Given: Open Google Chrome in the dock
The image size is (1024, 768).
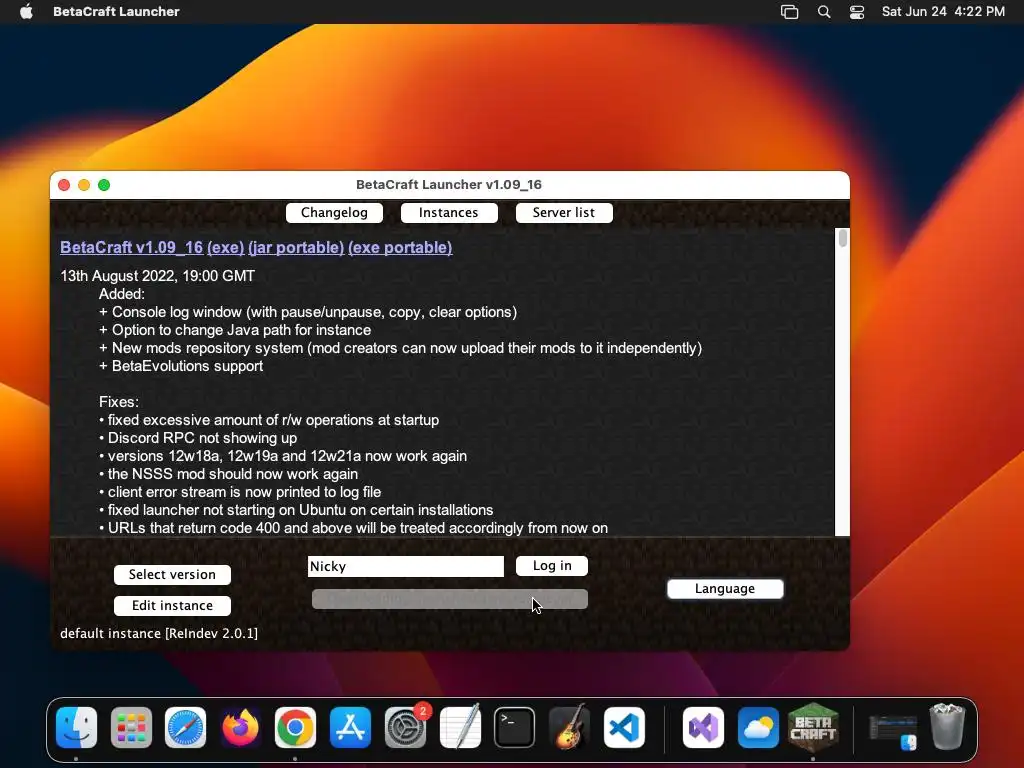Looking at the screenshot, I should pos(295,728).
